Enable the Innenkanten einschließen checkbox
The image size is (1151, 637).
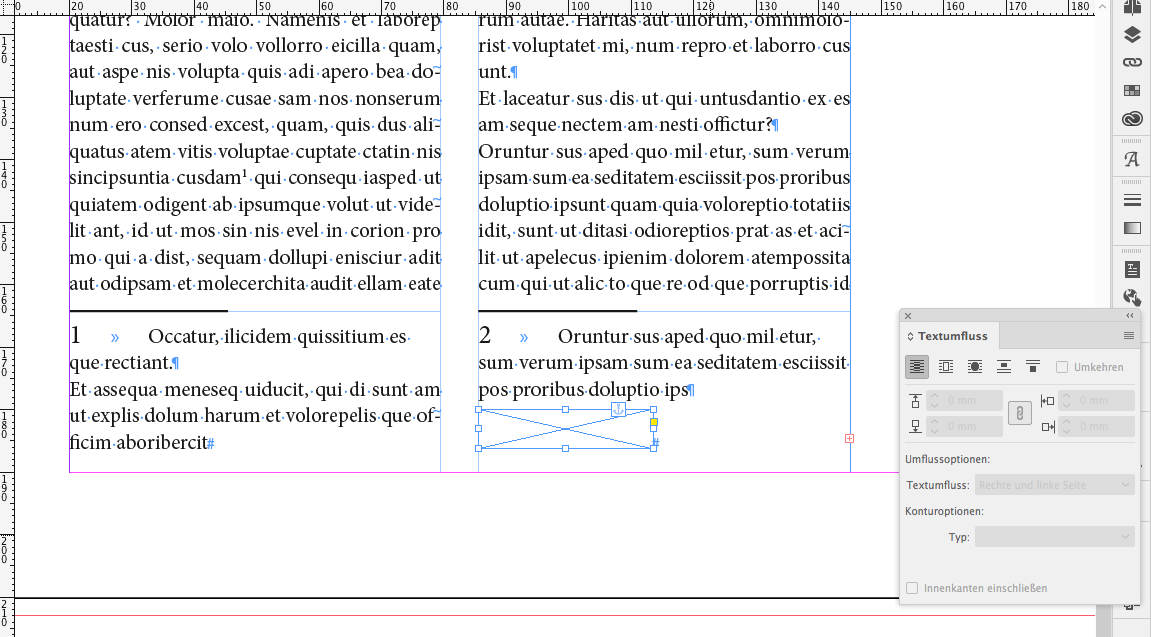912,588
